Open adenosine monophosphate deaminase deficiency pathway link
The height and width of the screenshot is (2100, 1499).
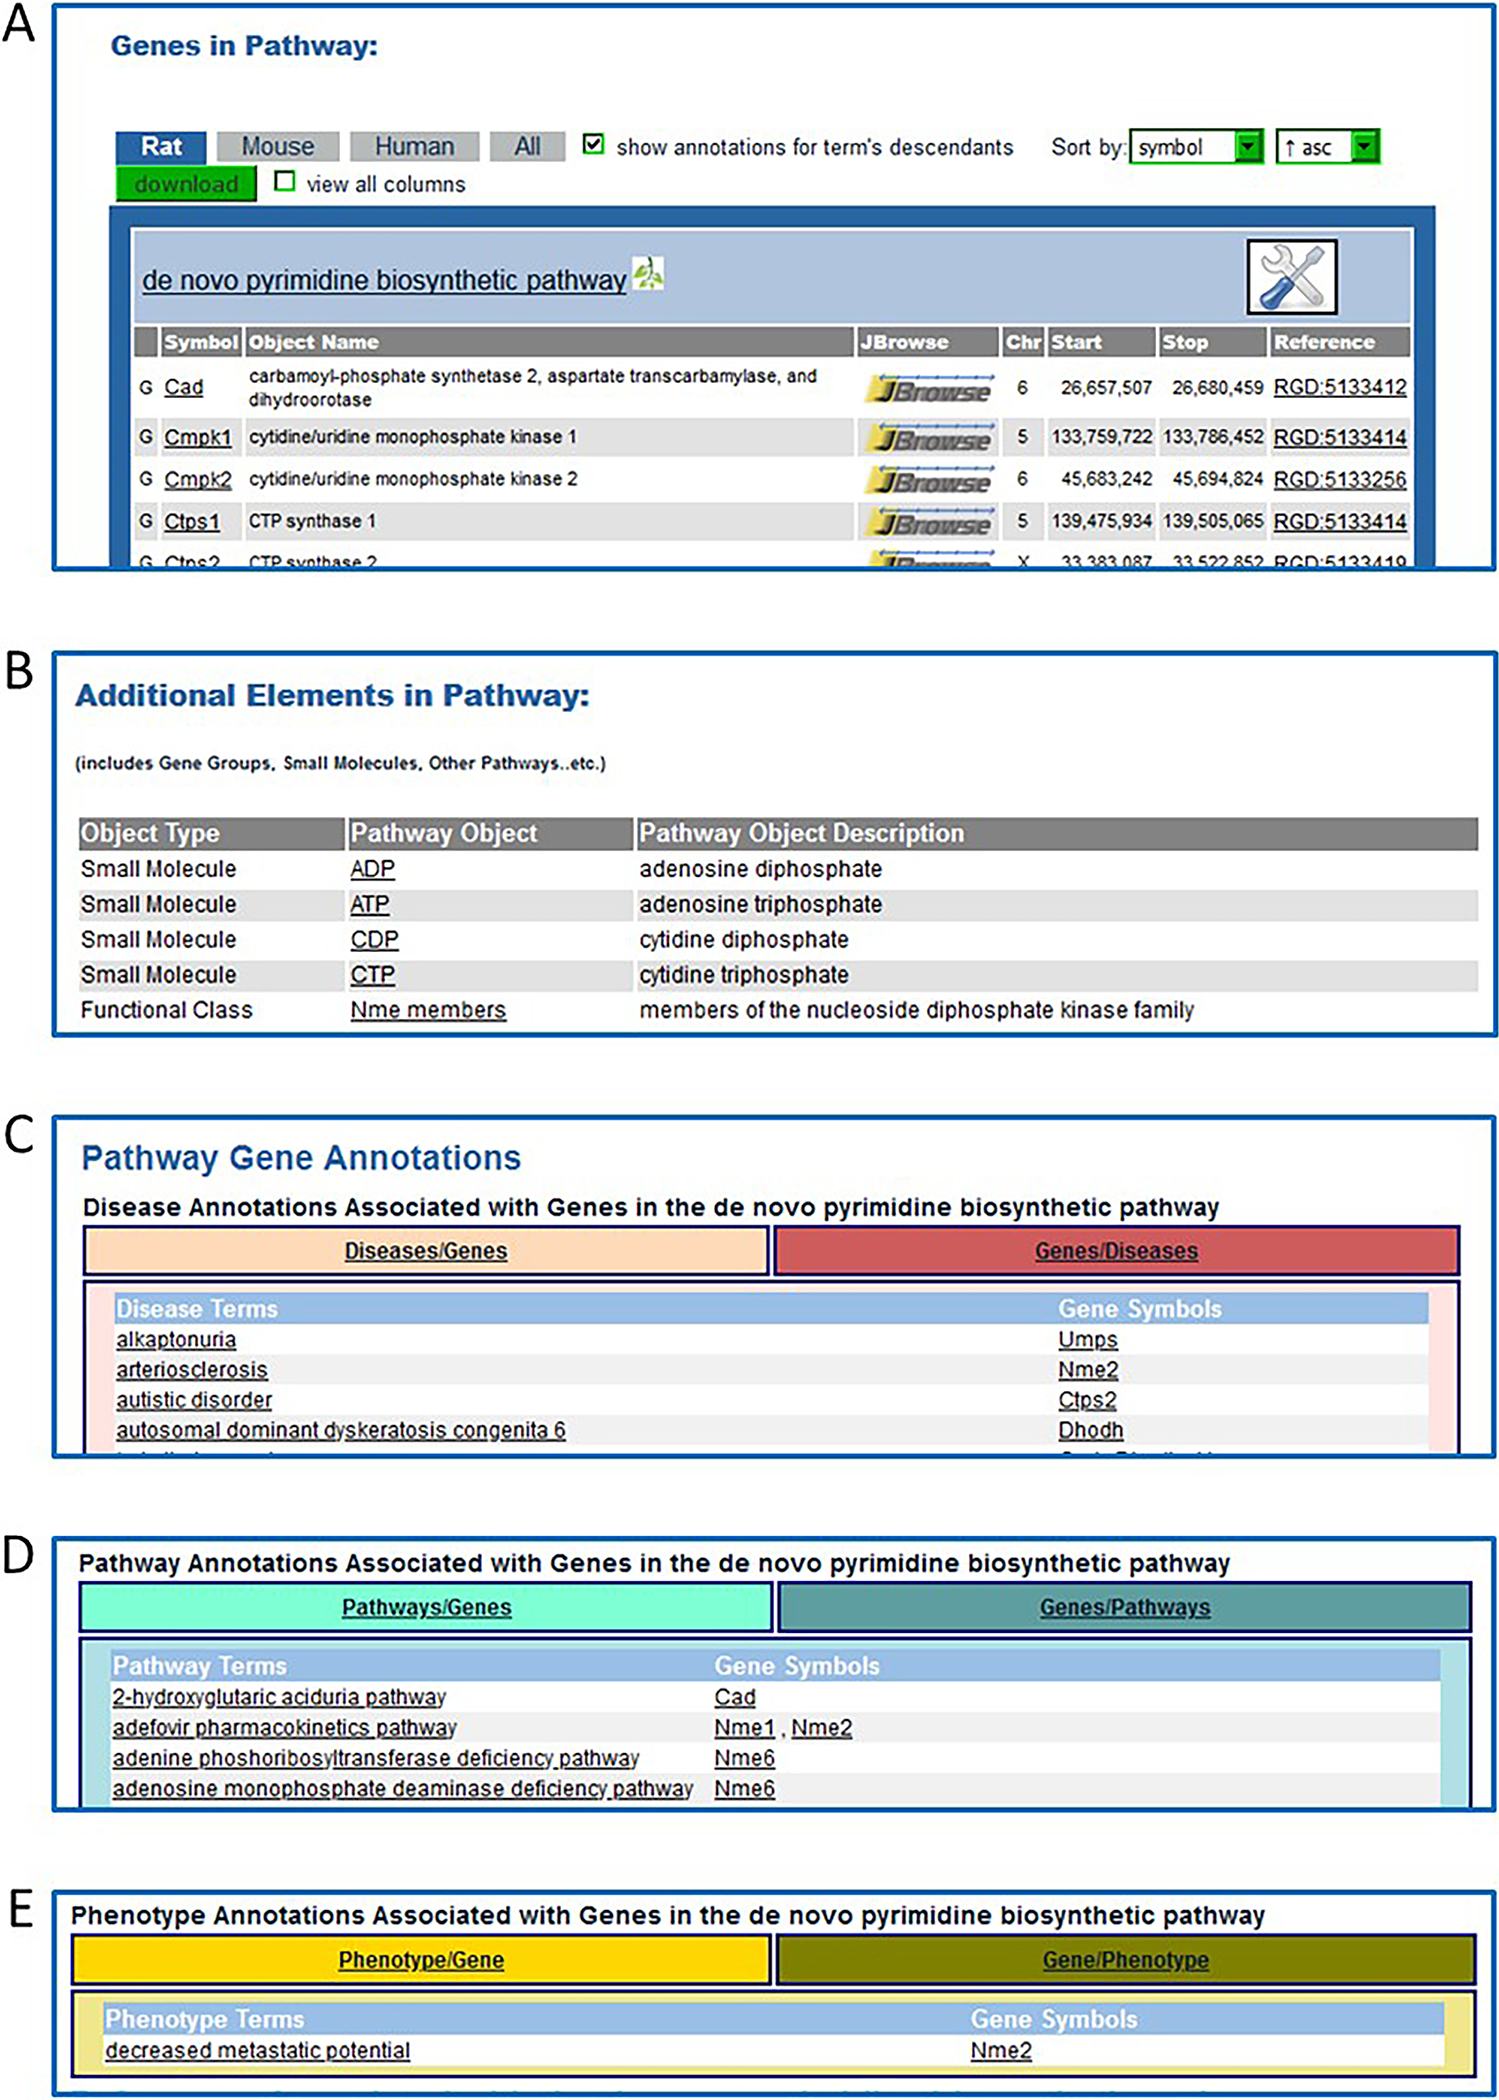(402, 1788)
